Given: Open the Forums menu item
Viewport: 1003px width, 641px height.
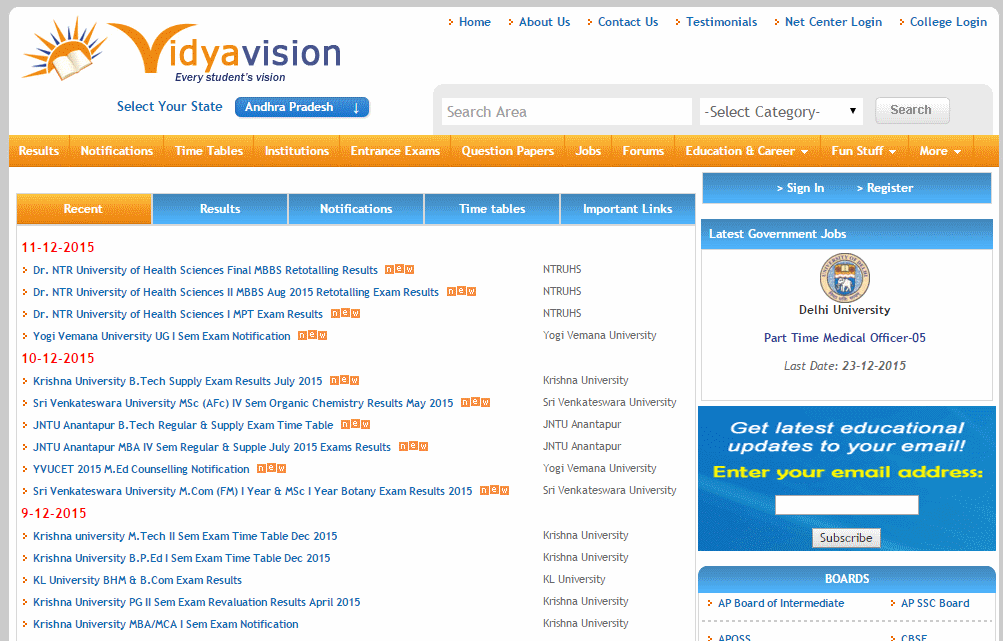Looking at the screenshot, I should [x=643, y=151].
